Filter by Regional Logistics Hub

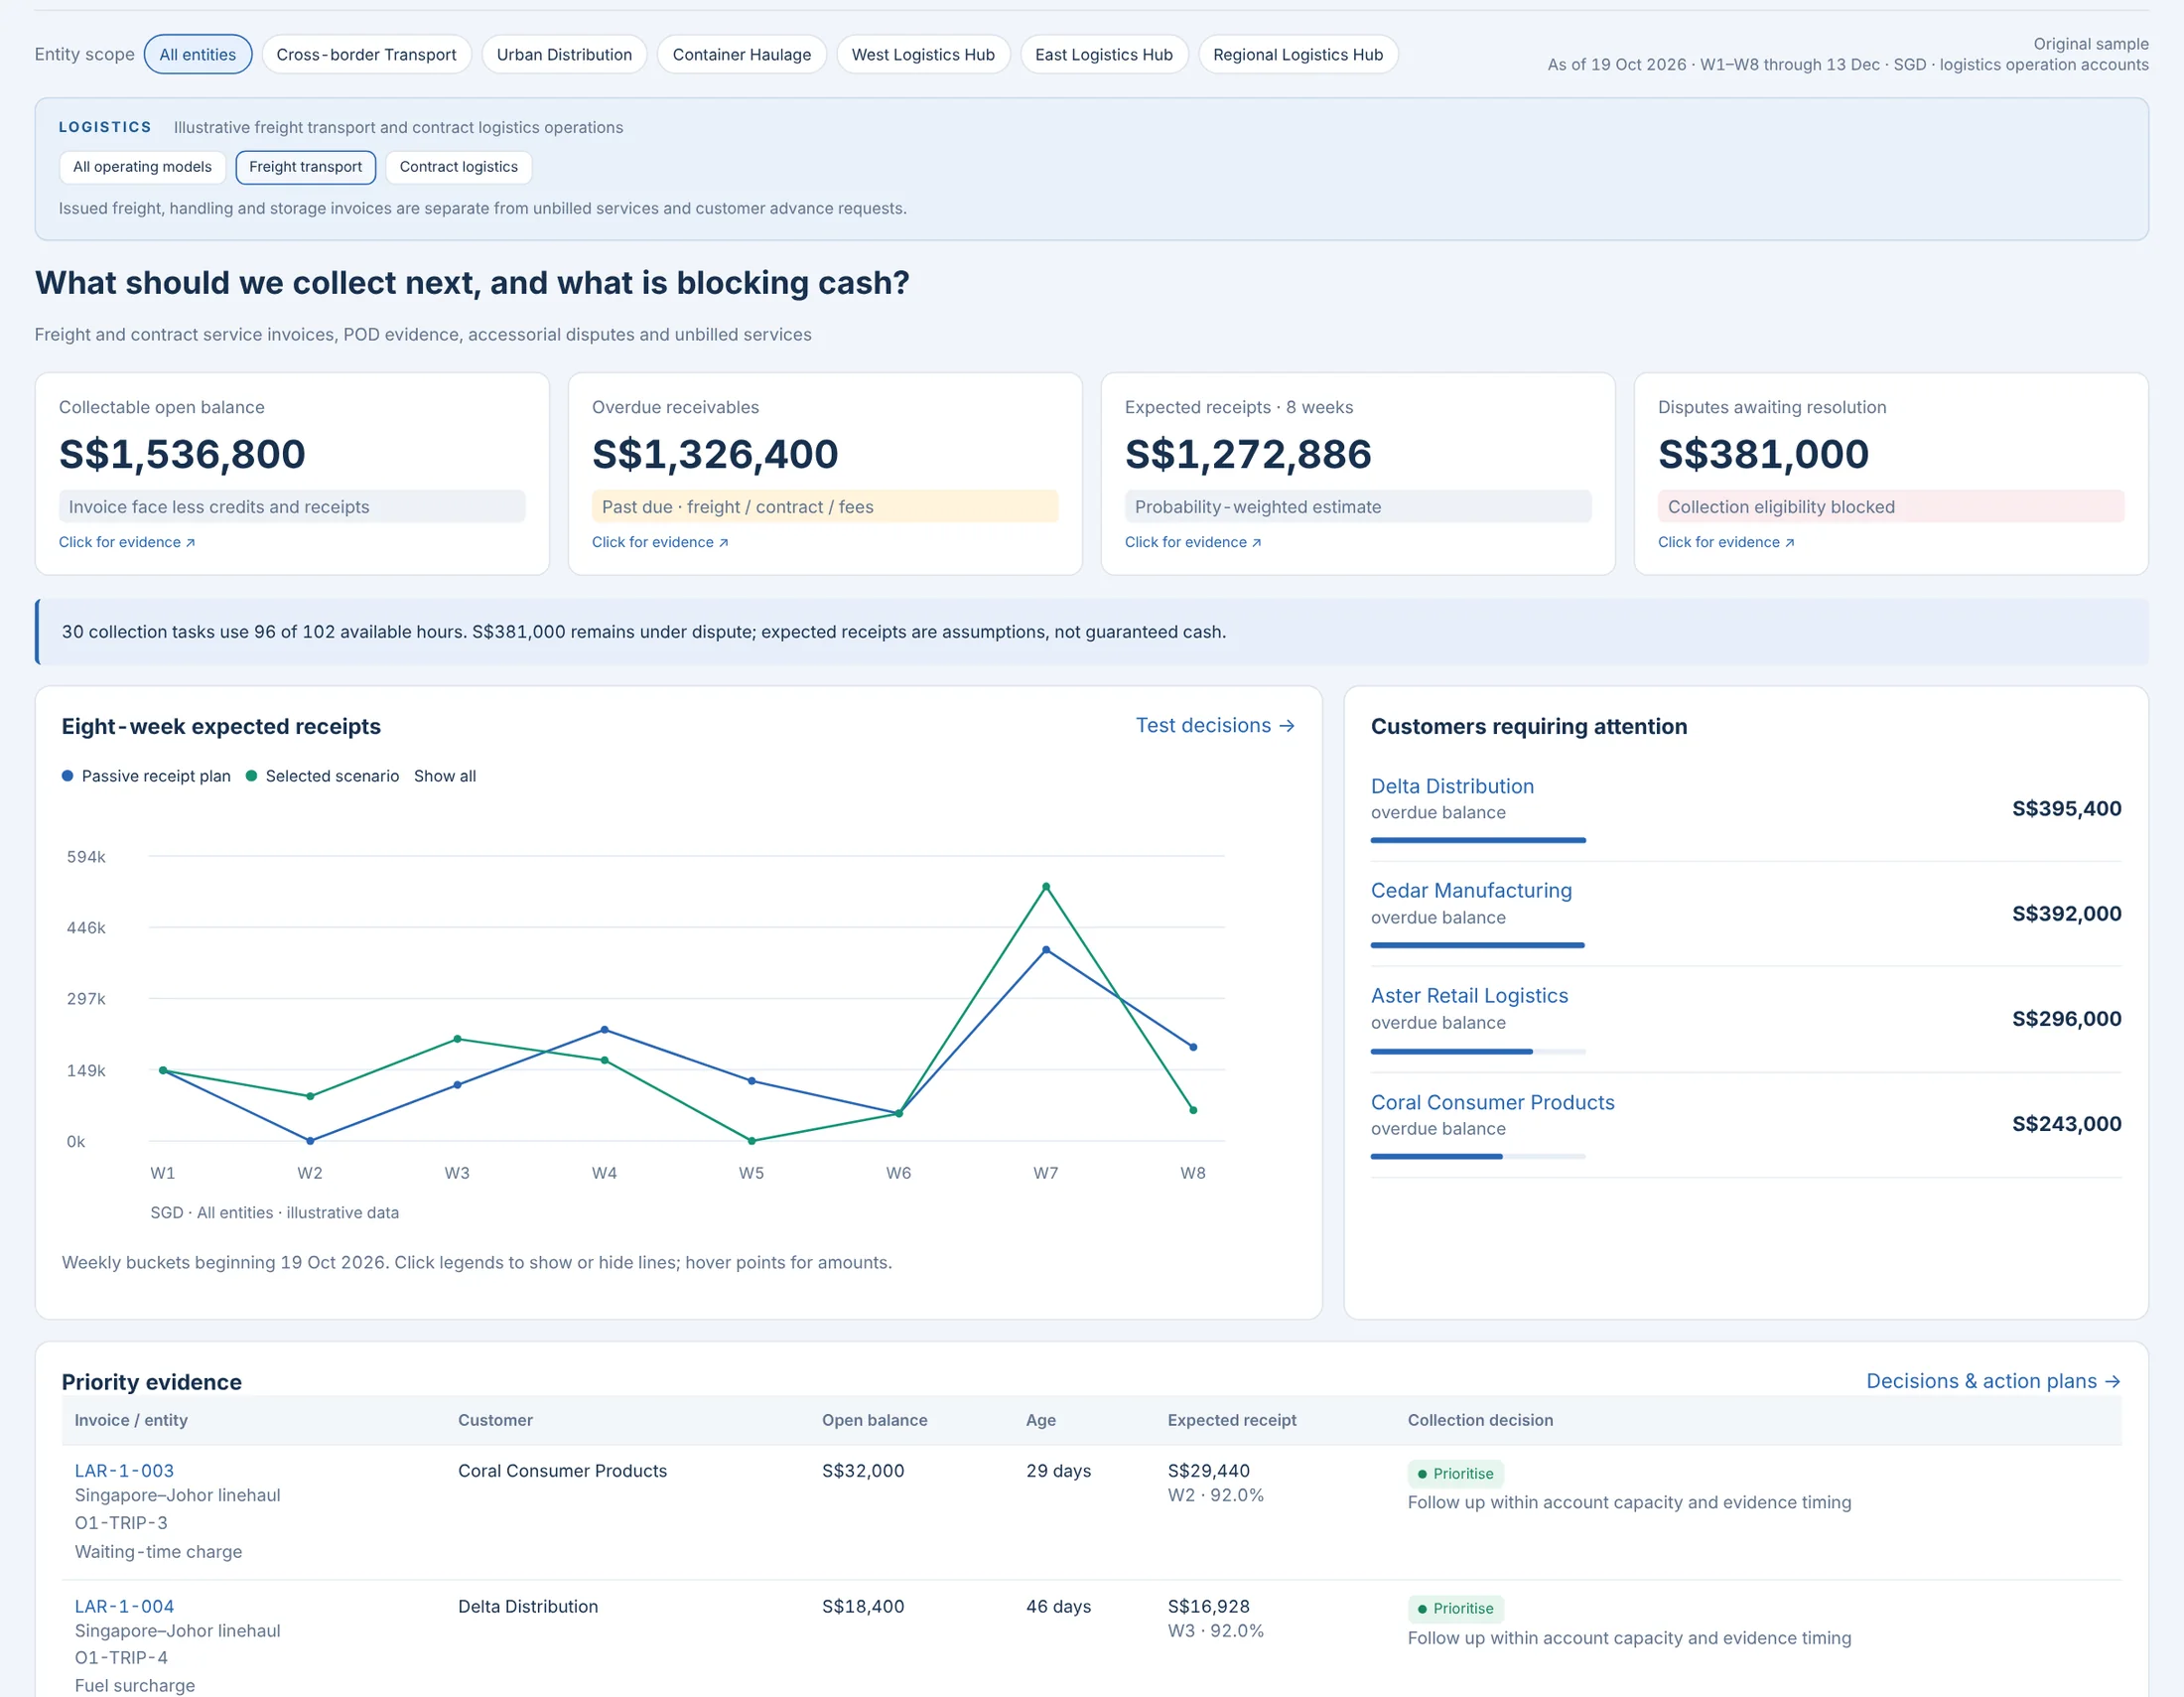tap(1297, 54)
